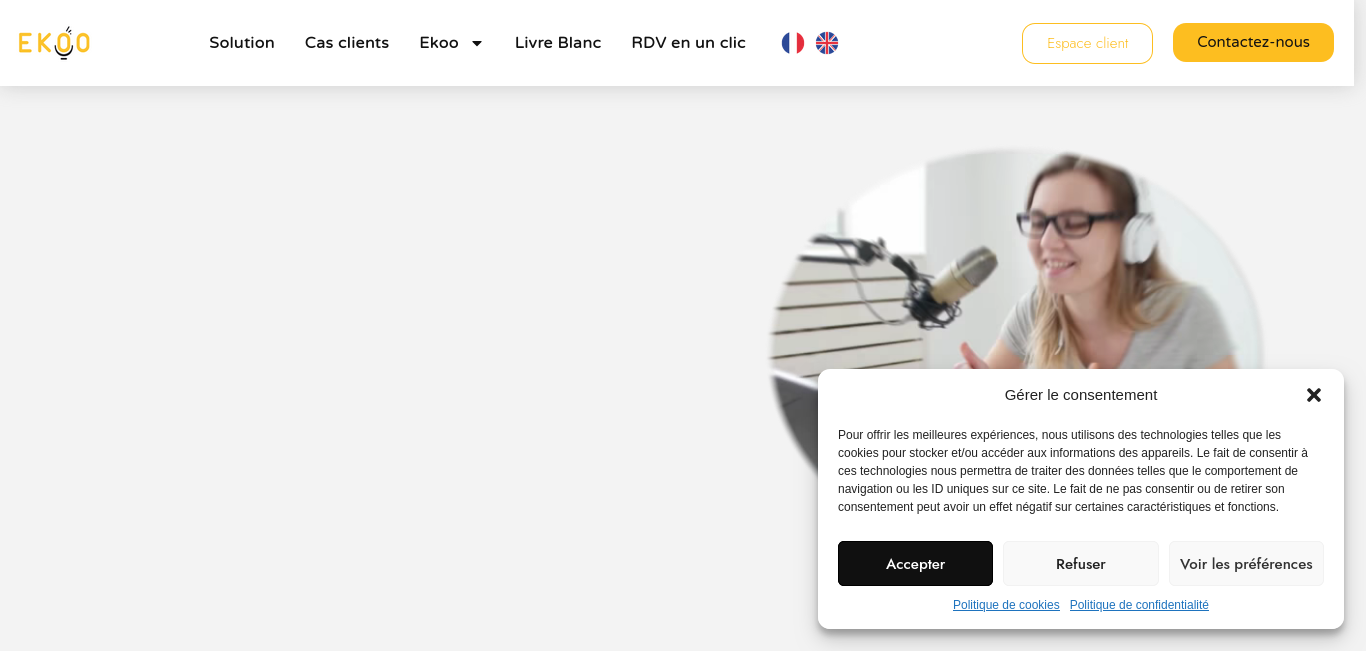Click the EKOO logo in the header
The height and width of the screenshot is (651, 1366).
(x=54, y=43)
